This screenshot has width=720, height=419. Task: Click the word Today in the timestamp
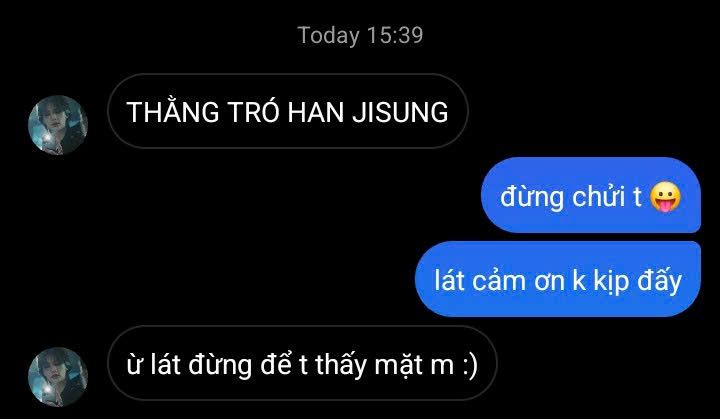coord(328,36)
